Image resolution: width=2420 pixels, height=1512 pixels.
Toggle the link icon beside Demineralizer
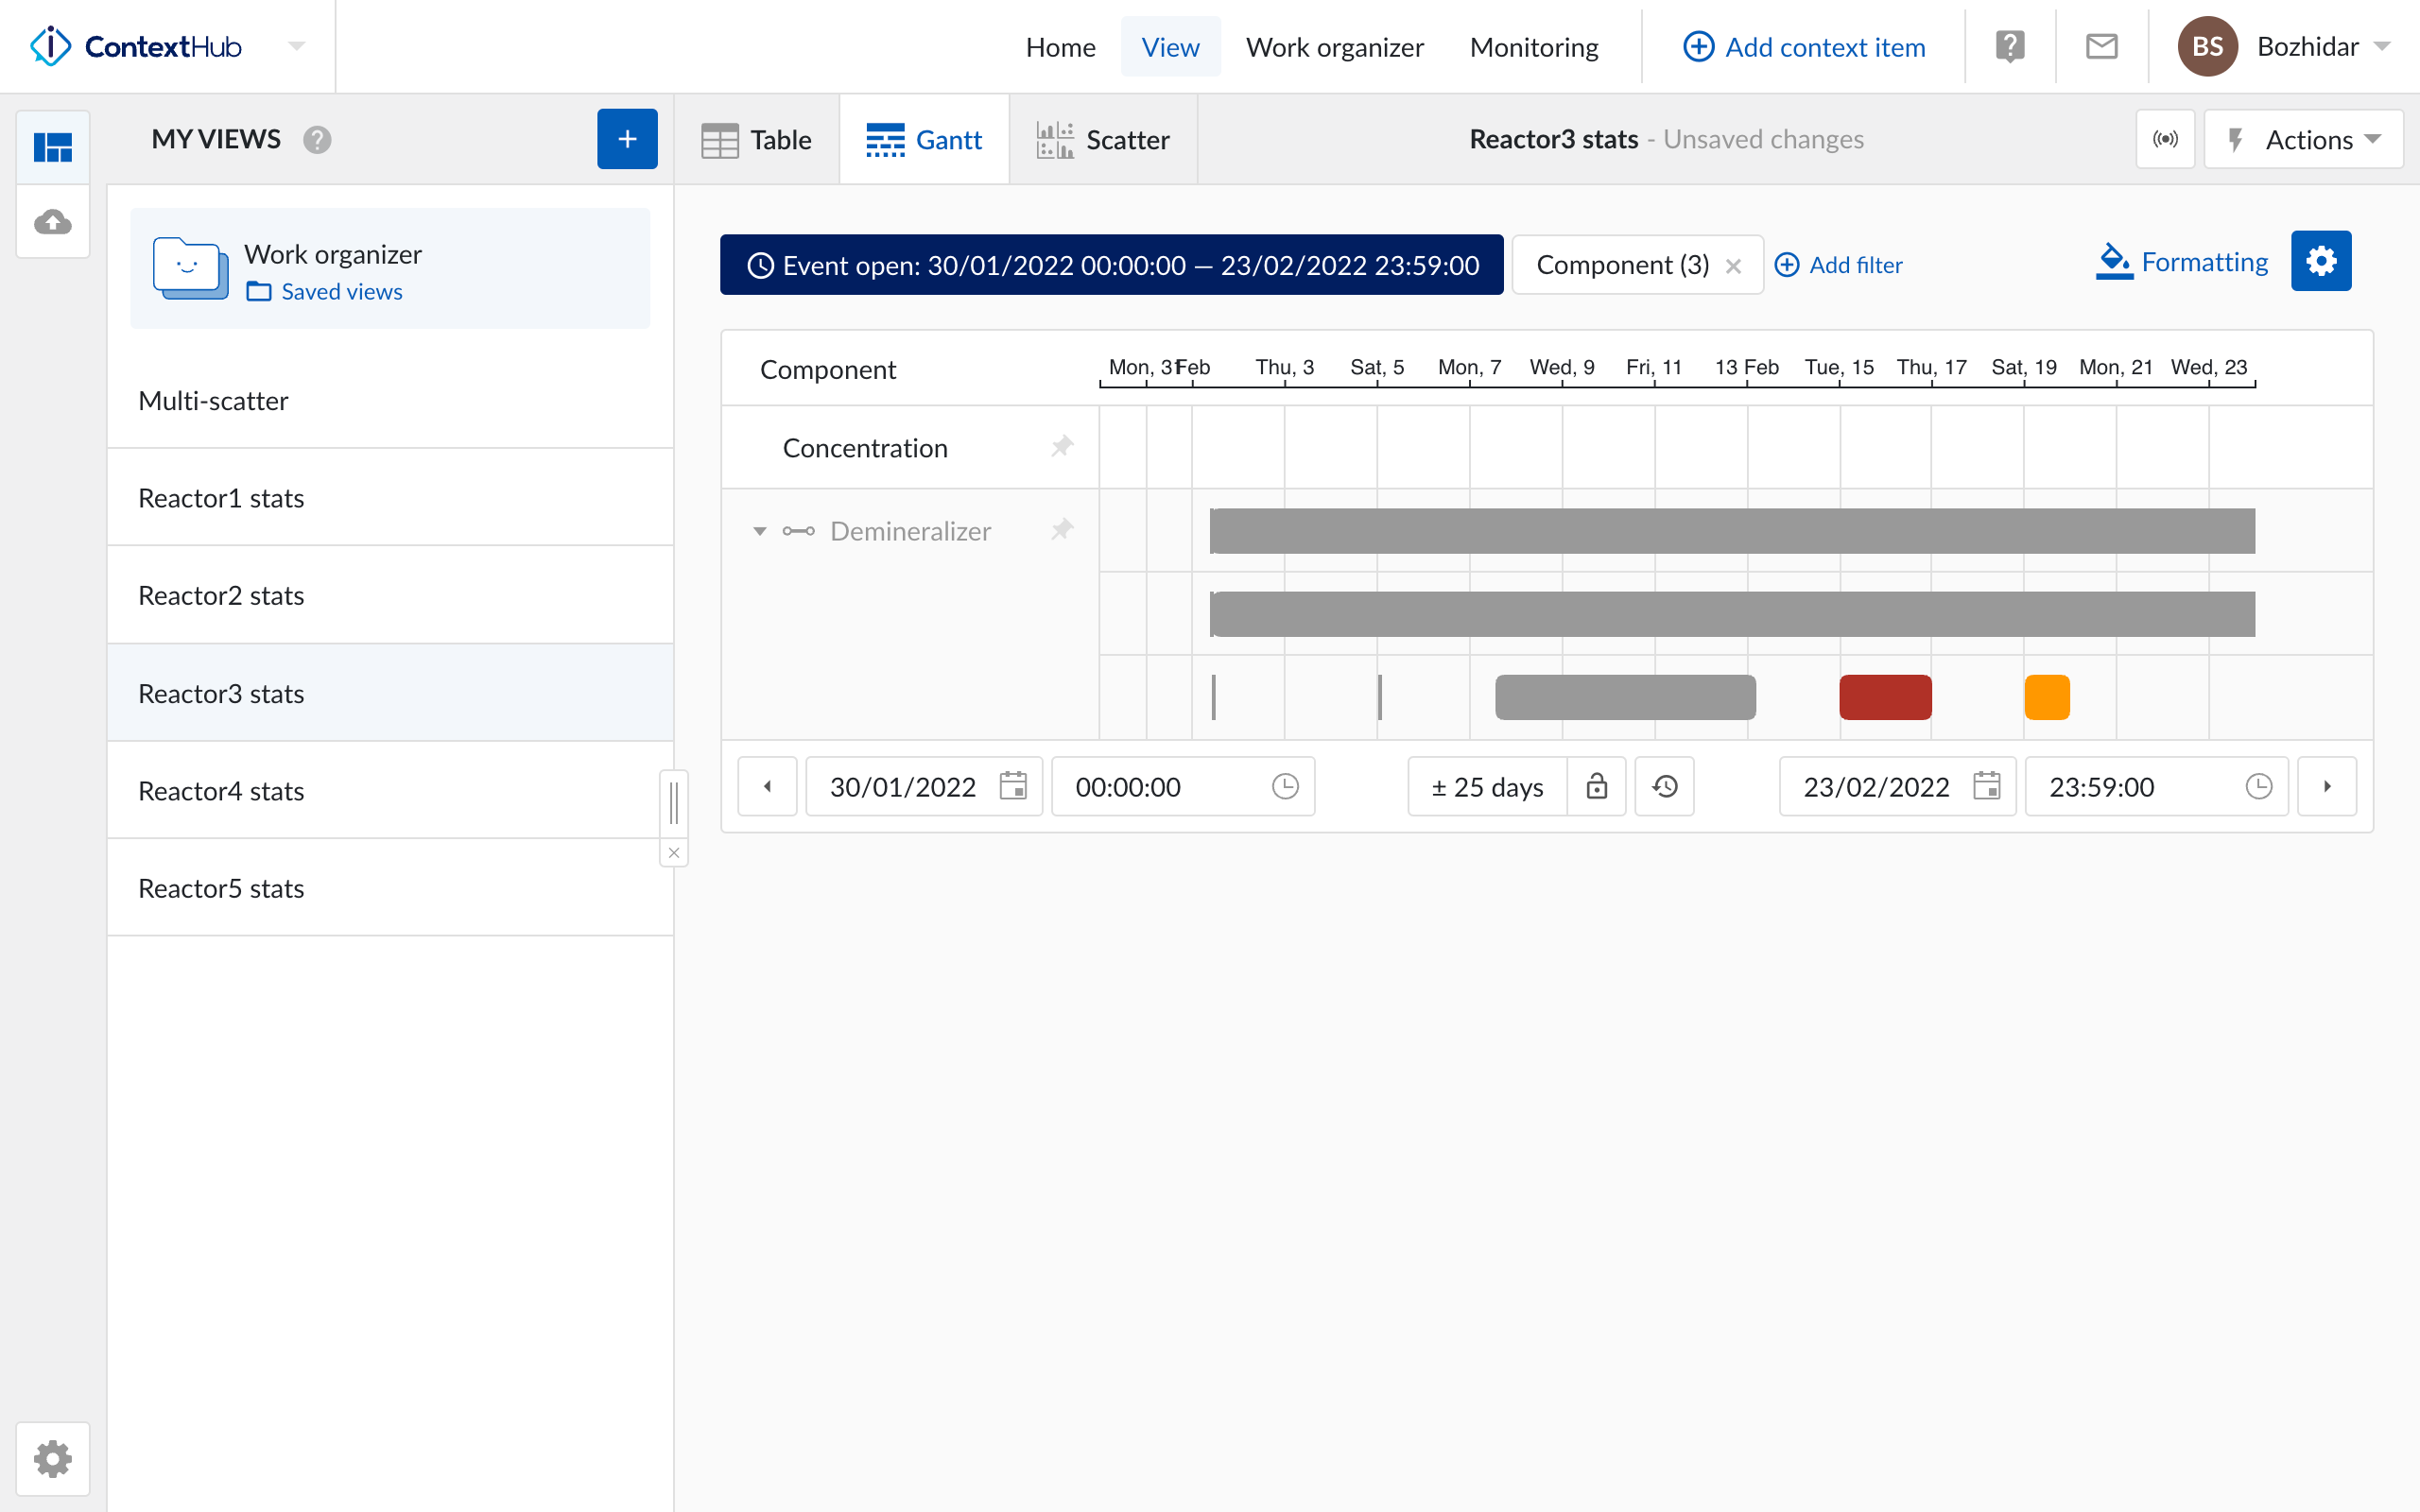[x=799, y=531]
